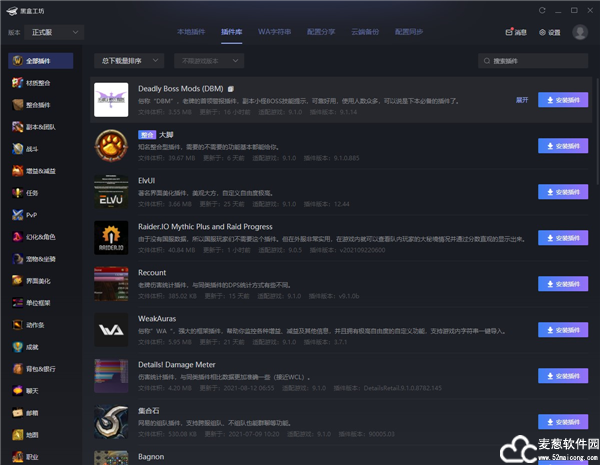Click the copy icon beside Deadly Boss Mods

[x=231, y=89]
